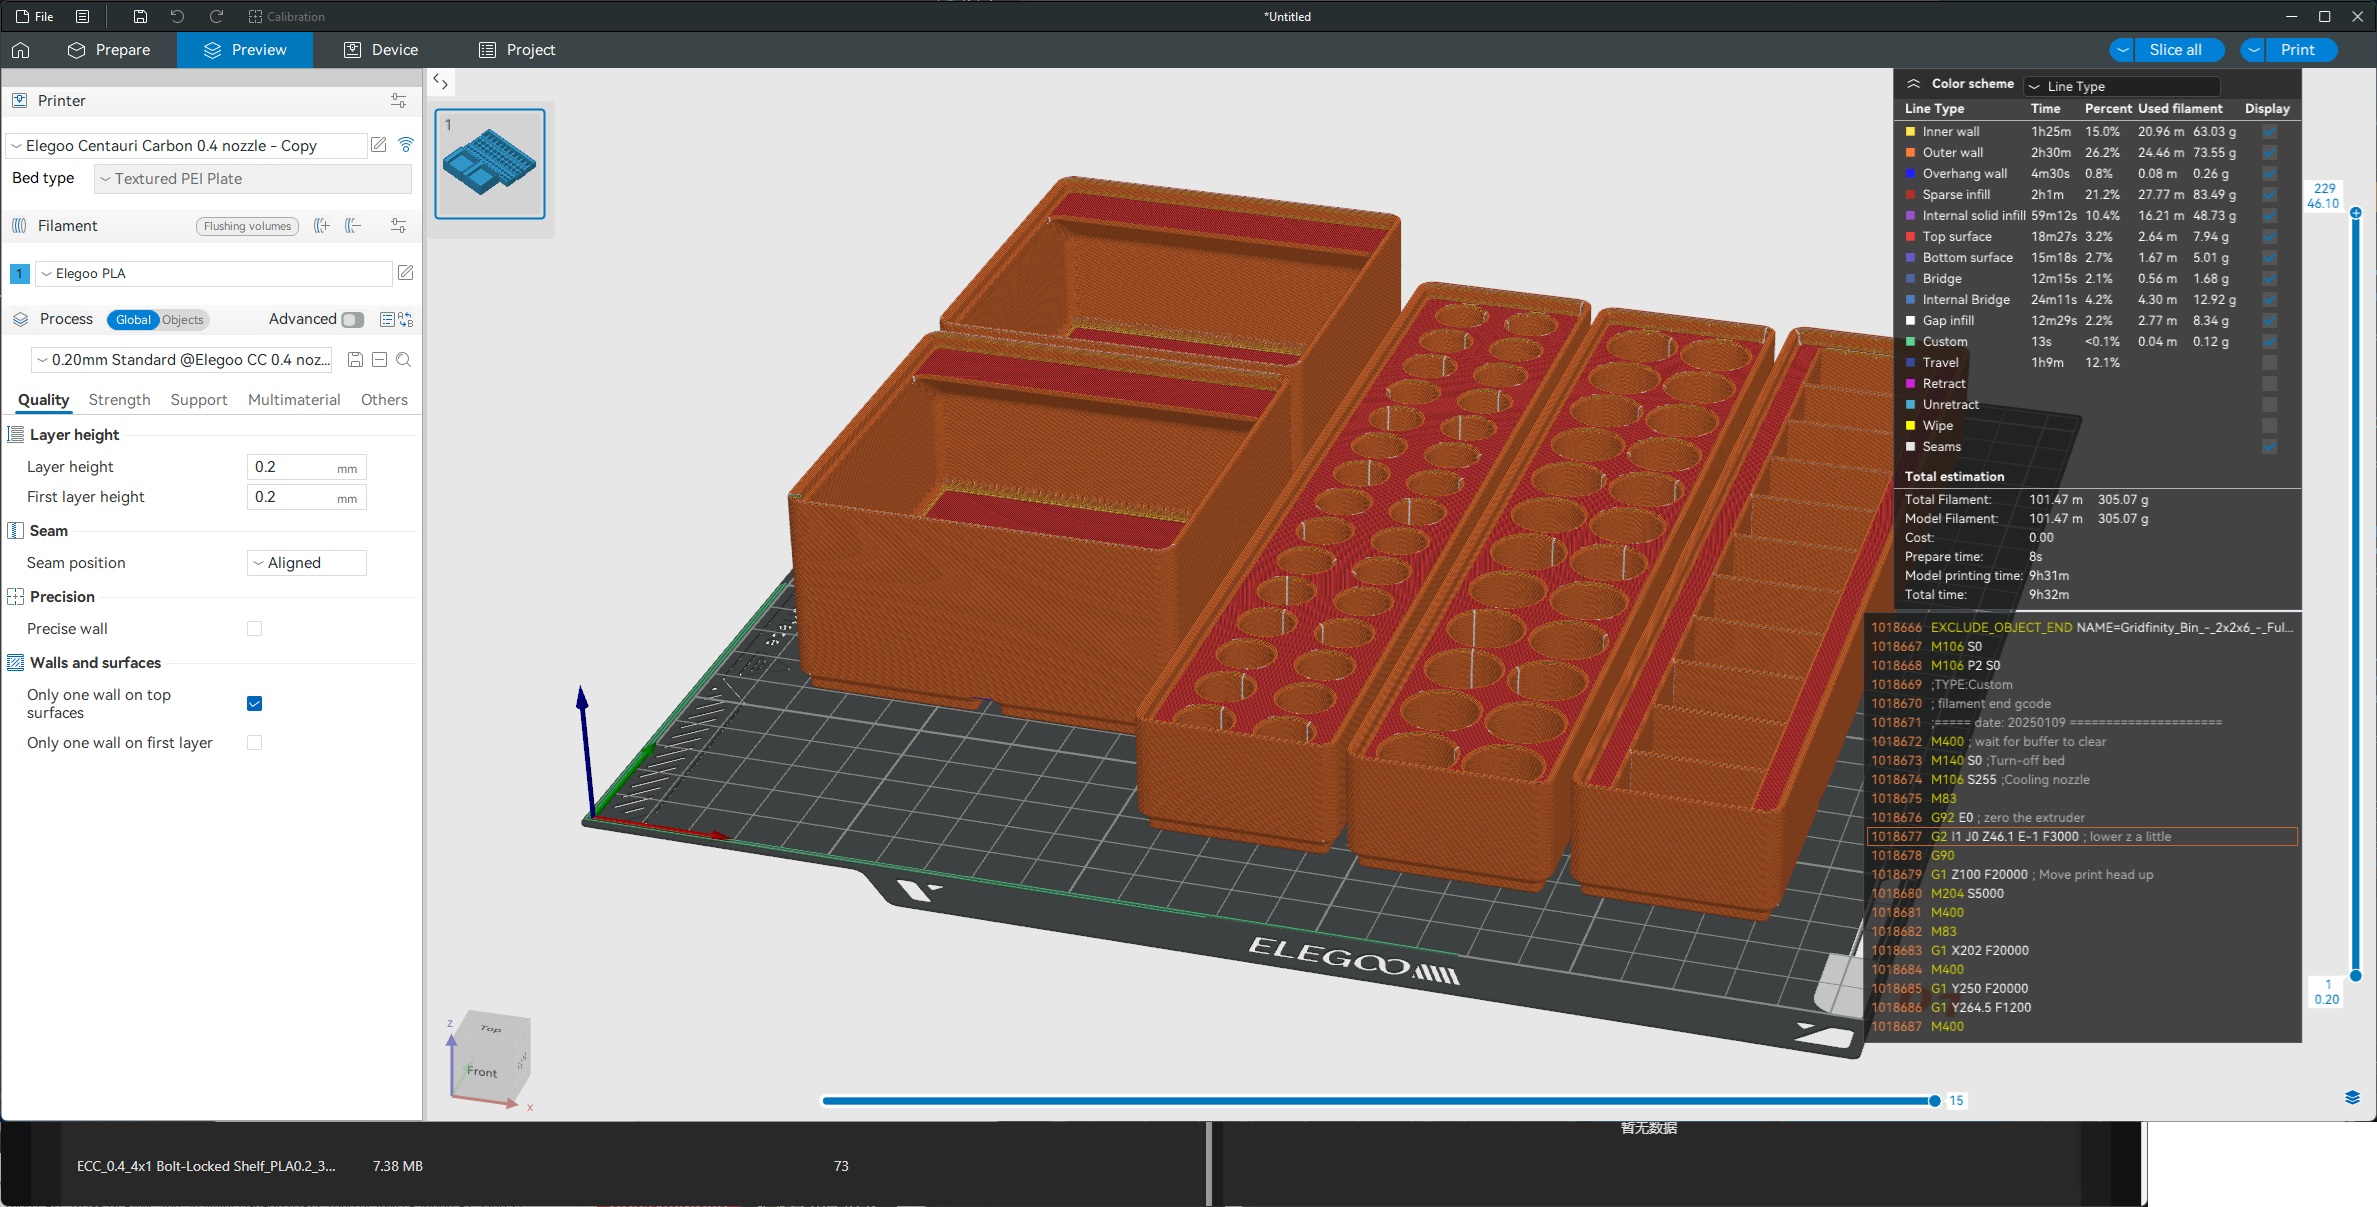Click the printer Wi-Fi connection icon

coord(406,145)
